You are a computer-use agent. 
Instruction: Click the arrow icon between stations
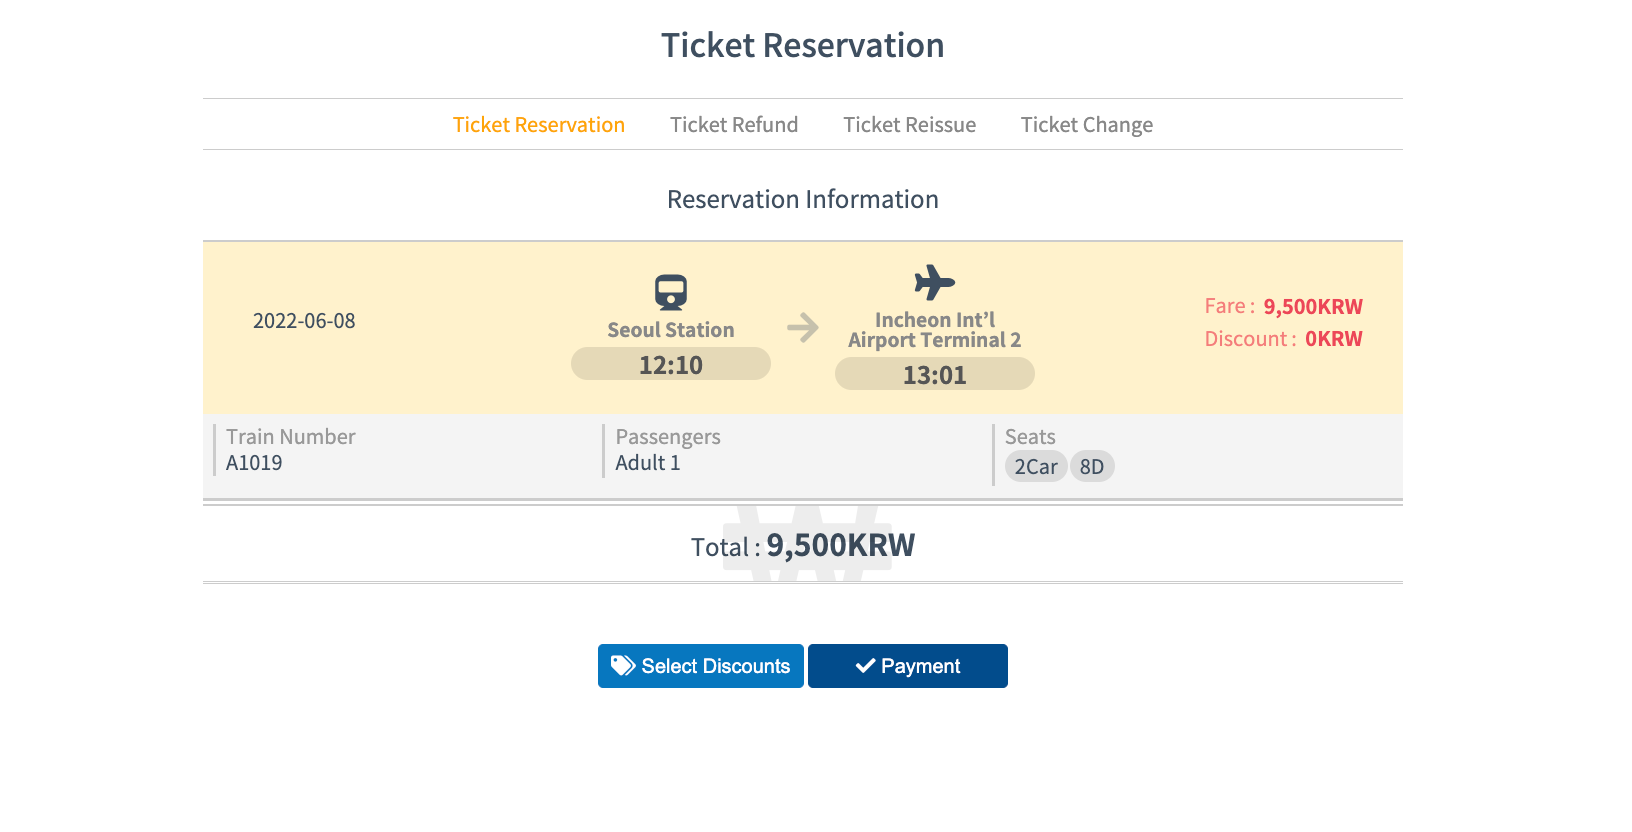[803, 328]
